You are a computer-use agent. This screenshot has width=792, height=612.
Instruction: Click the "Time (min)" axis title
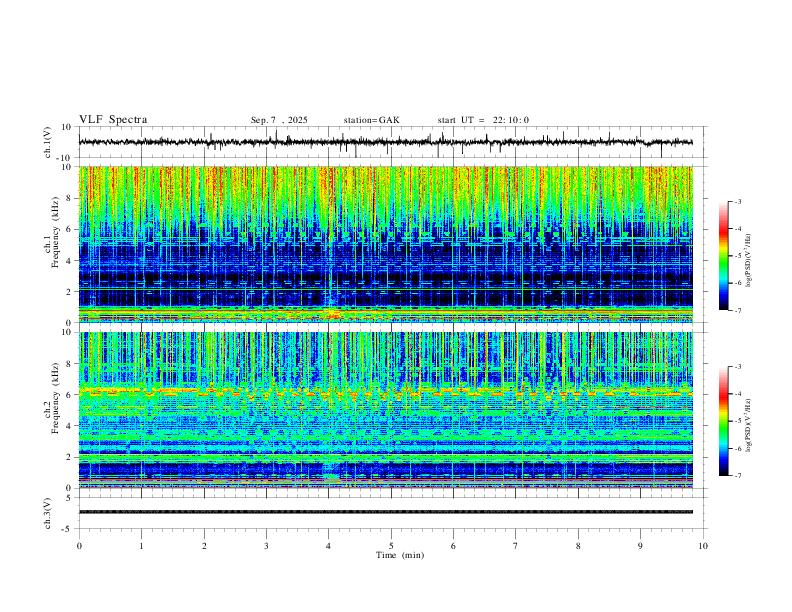pyautogui.click(x=400, y=555)
